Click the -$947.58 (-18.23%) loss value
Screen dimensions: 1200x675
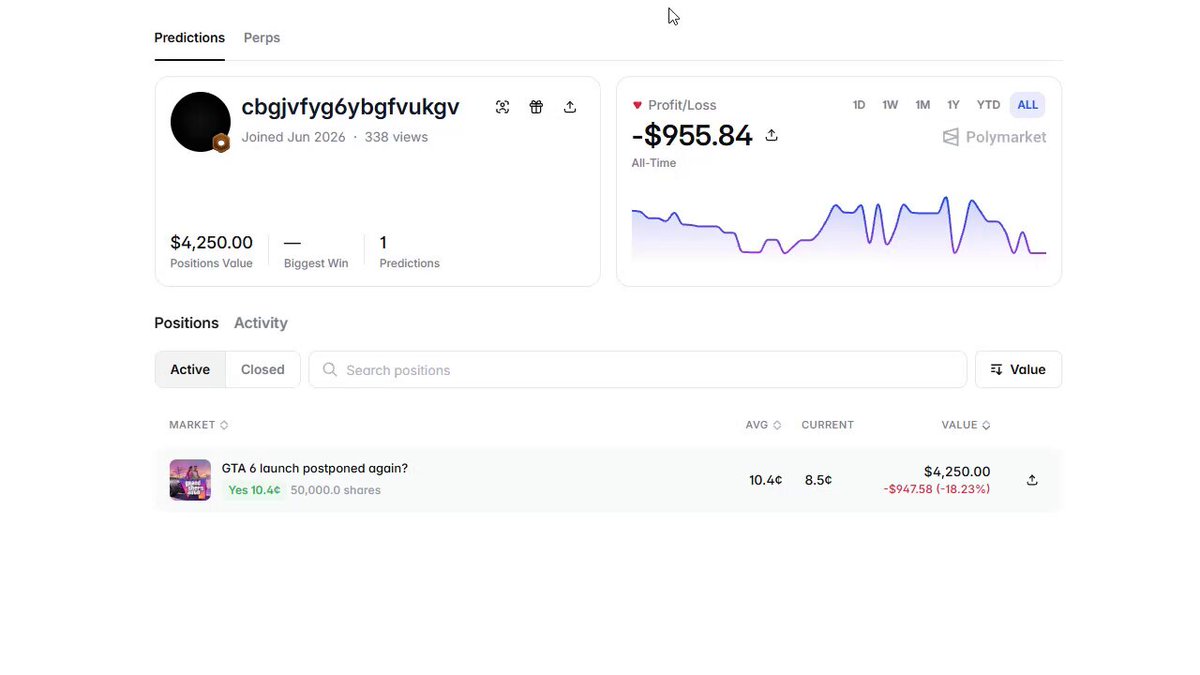pos(937,489)
